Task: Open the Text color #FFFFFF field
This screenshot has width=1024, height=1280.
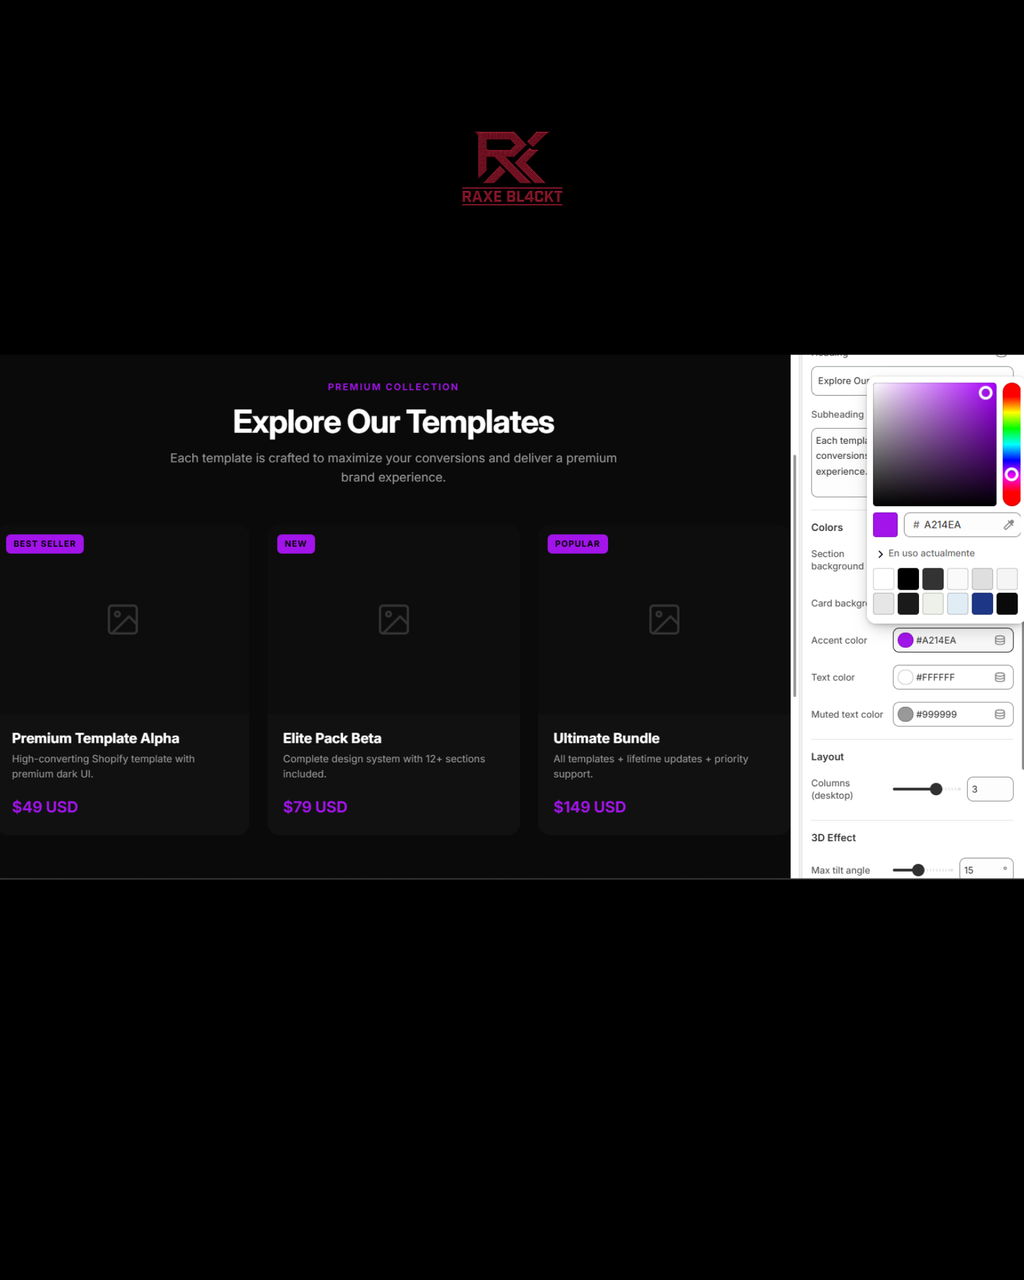Action: point(953,677)
